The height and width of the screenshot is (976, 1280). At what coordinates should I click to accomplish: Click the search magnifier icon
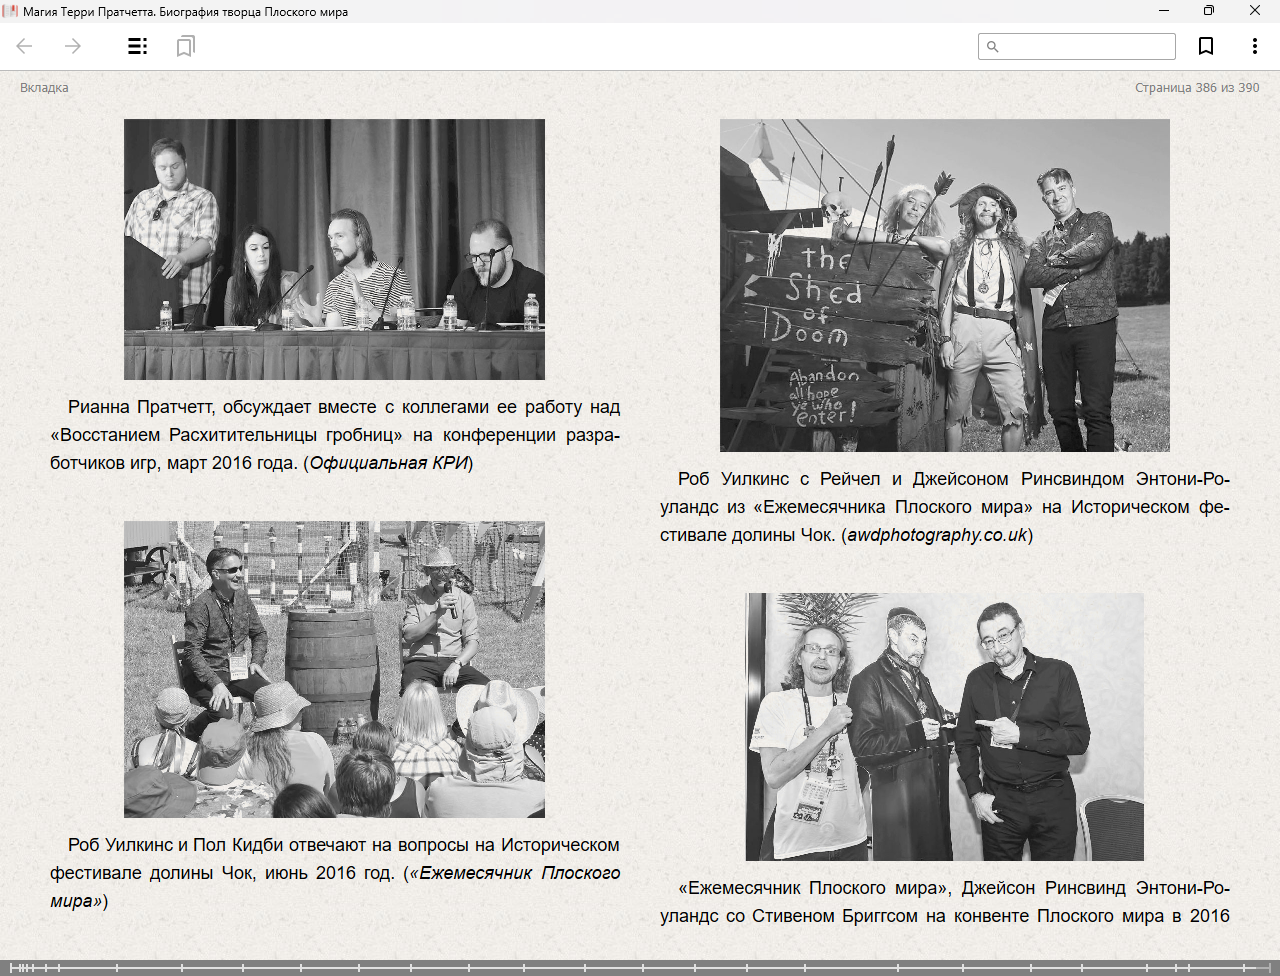(993, 47)
